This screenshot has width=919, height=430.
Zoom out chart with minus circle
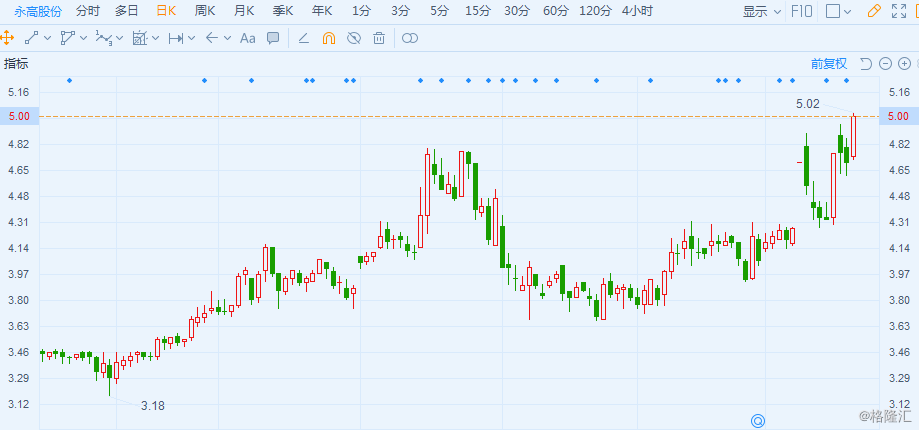point(886,64)
